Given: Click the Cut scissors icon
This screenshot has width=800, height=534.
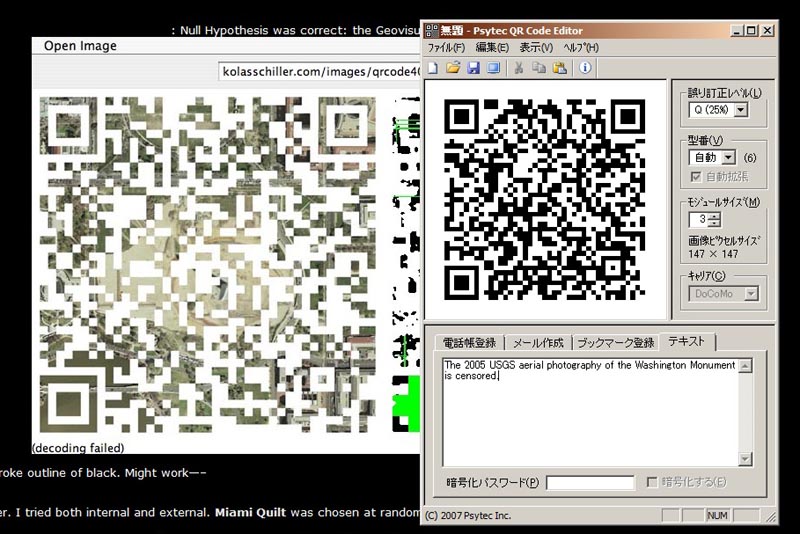Looking at the screenshot, I should coord(519,68).
